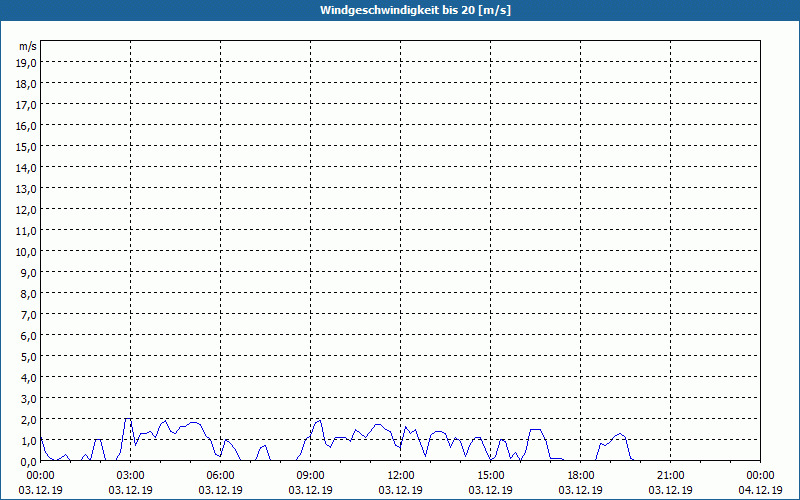
Task: Click the 15:00 time axis label
Action: click(491, 476)
